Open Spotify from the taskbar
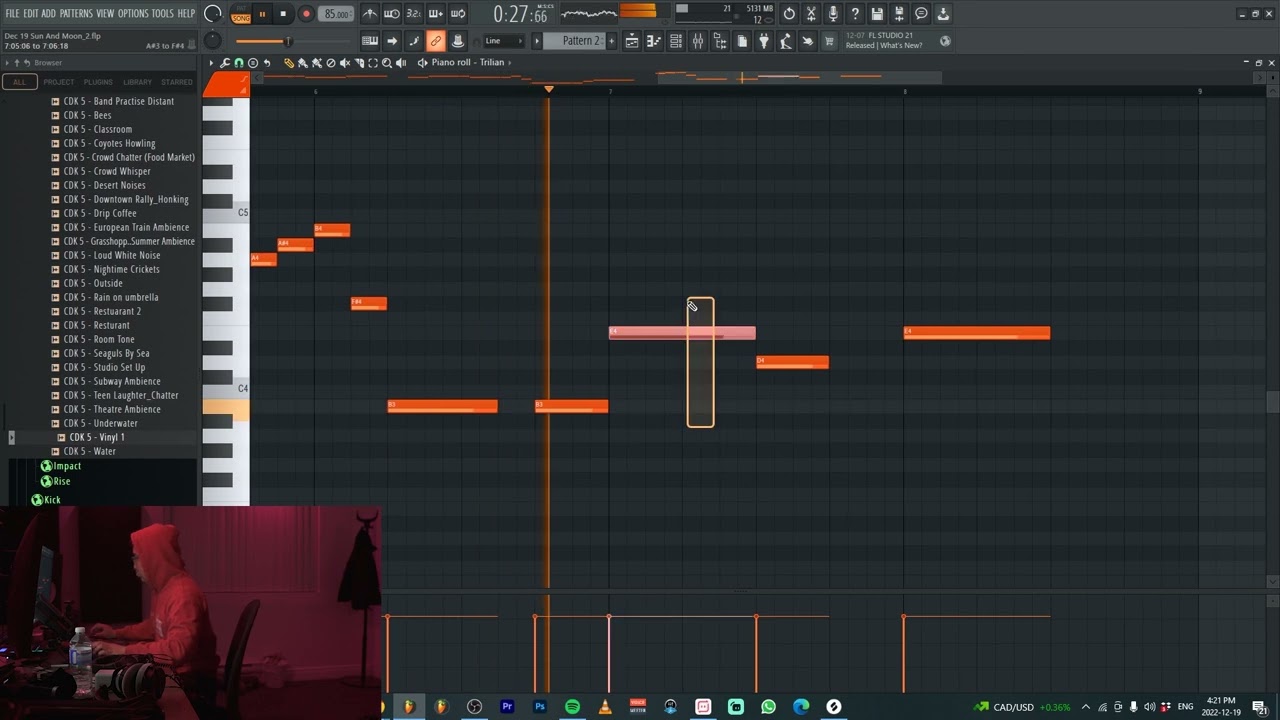The image size is (1280, 720). (572, 706)
